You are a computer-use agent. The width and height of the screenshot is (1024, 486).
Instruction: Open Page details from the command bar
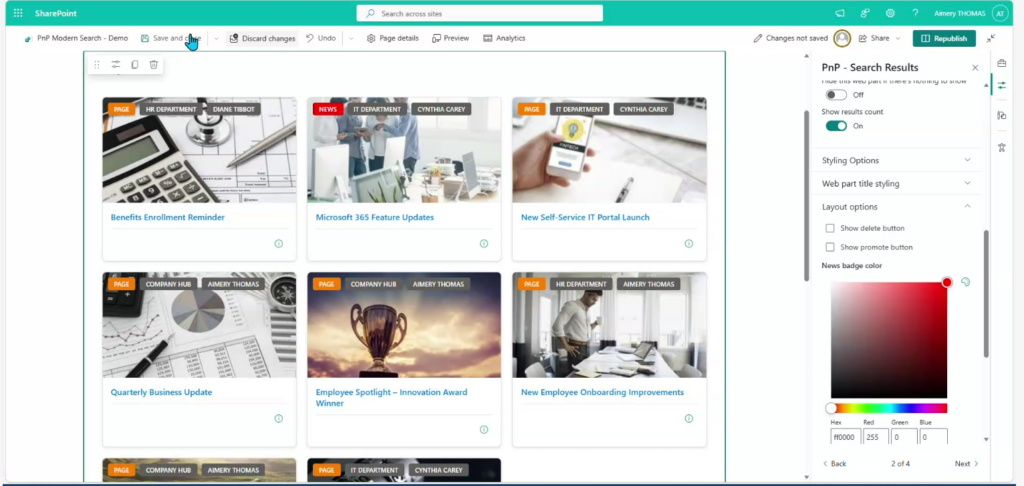[x=392, y=38]
